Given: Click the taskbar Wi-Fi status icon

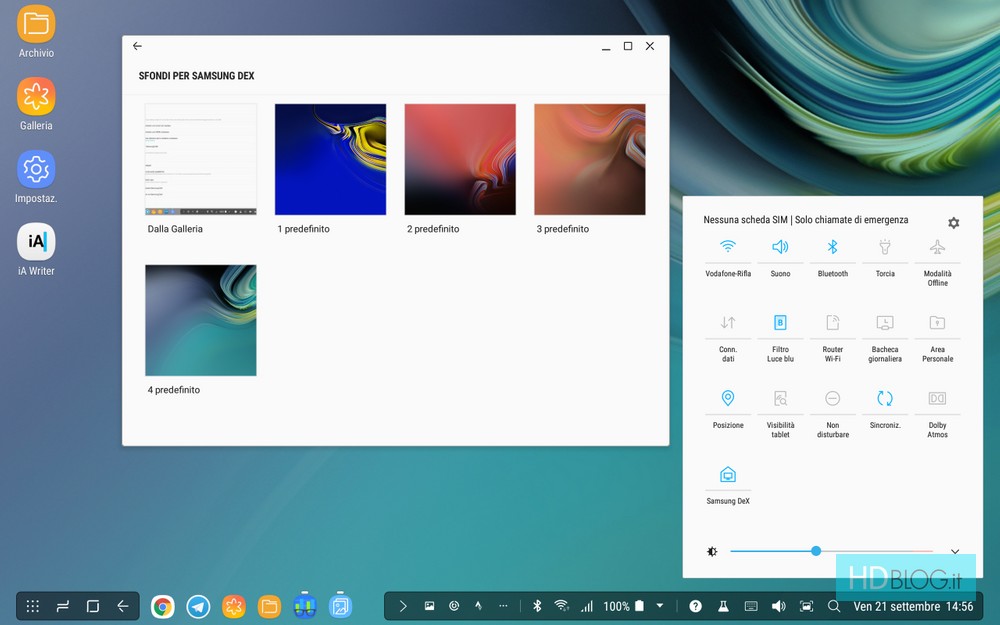Looking at the screenshot, I should (x=561, y=607).
